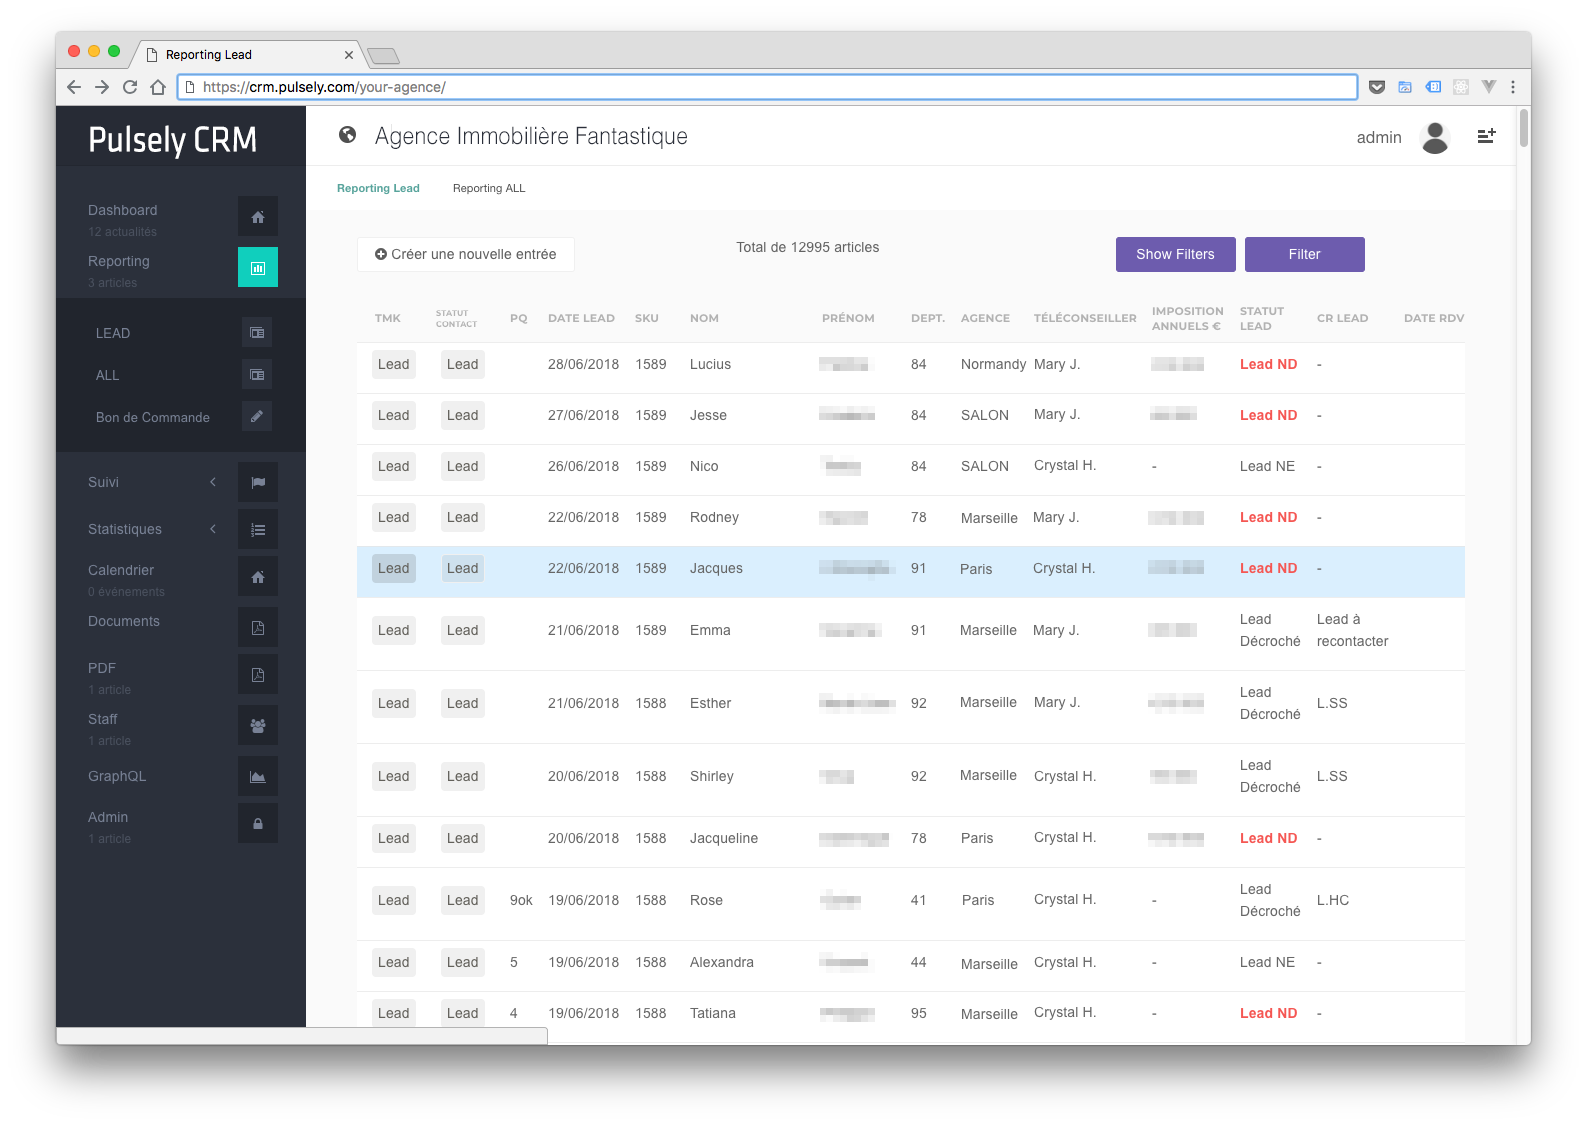This screenshot has height=1125, width=1587.
Task: Switch to the Reporting ALL tab
Action: (x=488, y=188)
